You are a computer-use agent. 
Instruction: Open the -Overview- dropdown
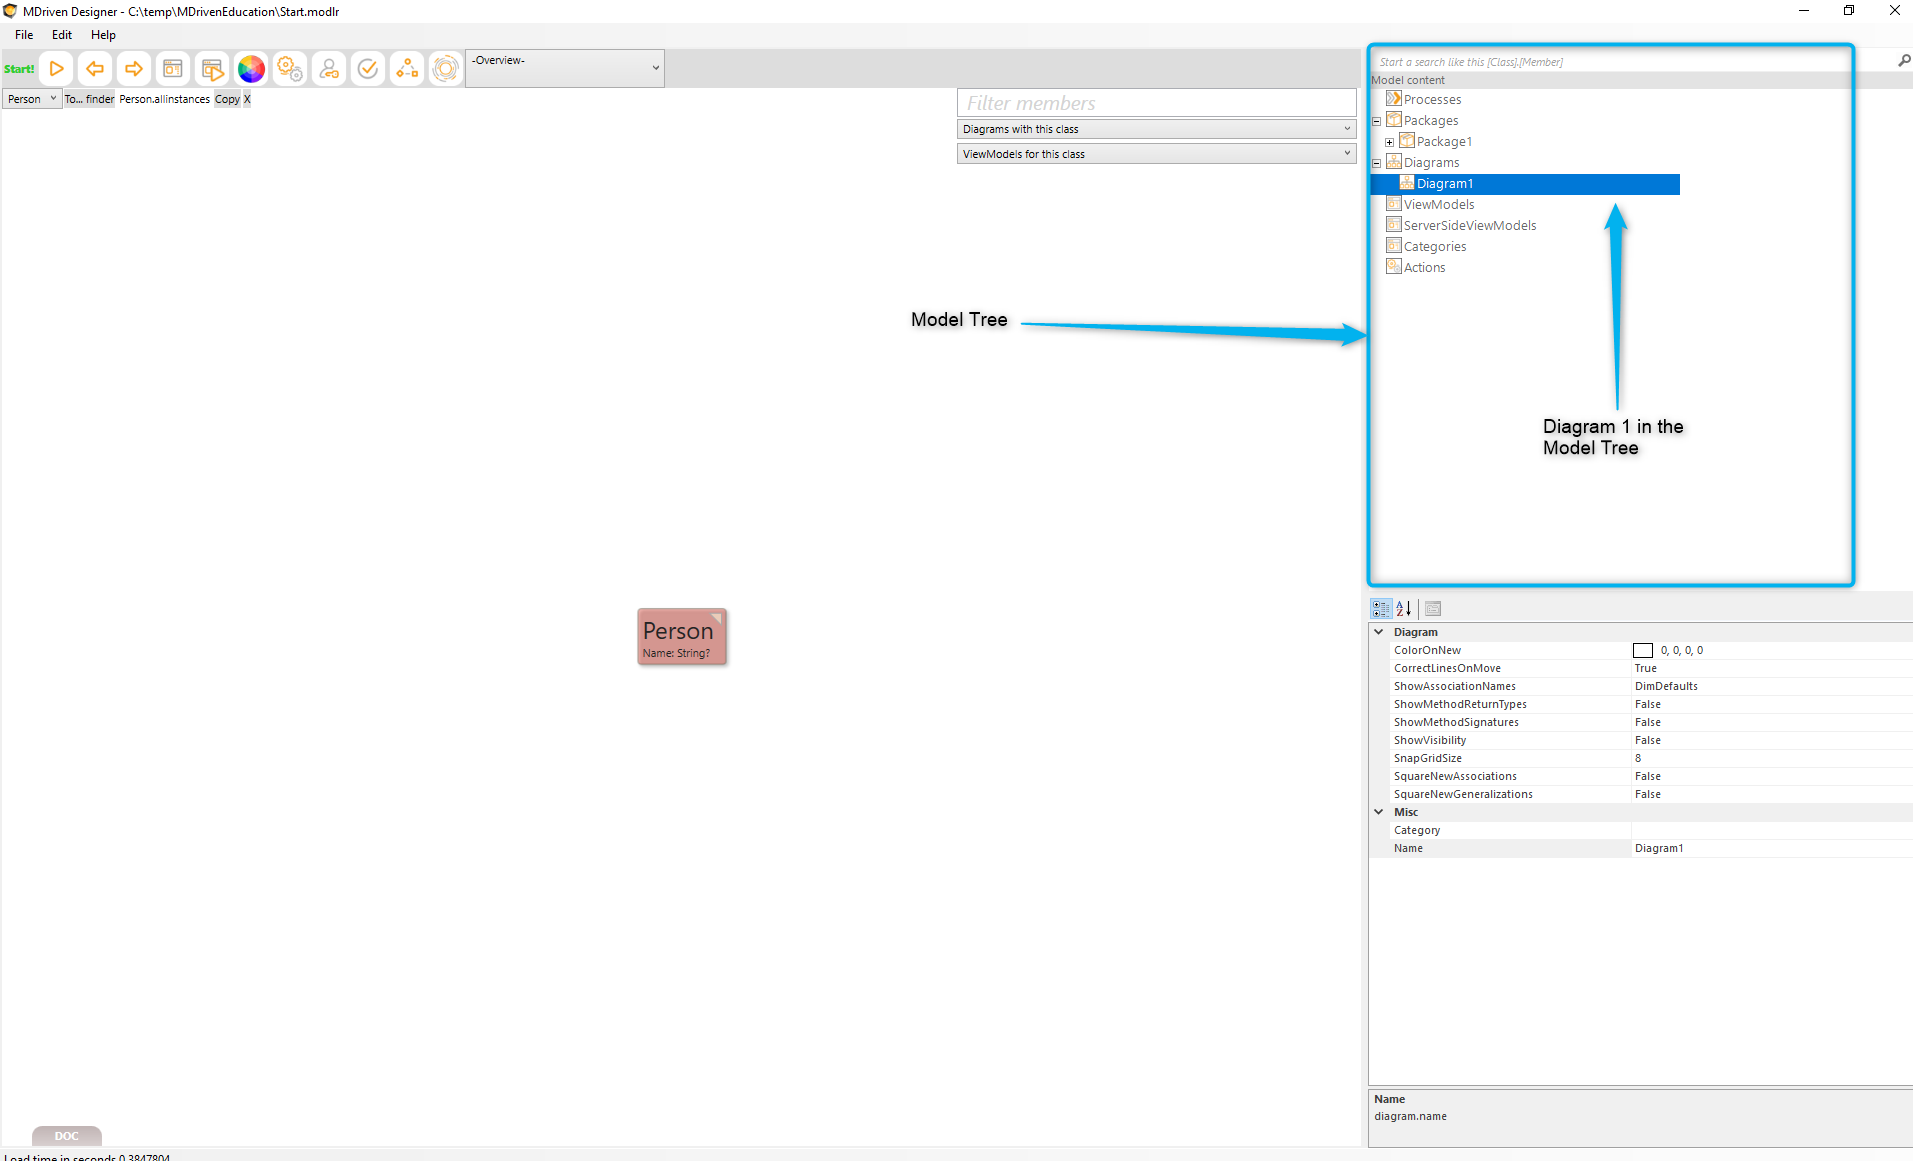click(565, 68)
